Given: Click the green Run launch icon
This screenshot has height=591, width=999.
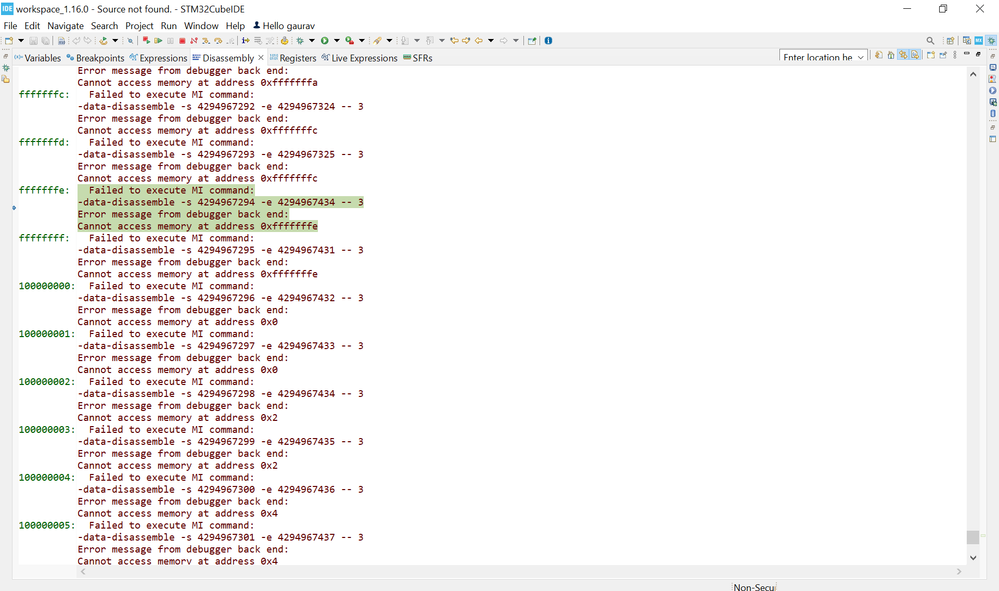Looking at the screenshot, I should 324,41.
